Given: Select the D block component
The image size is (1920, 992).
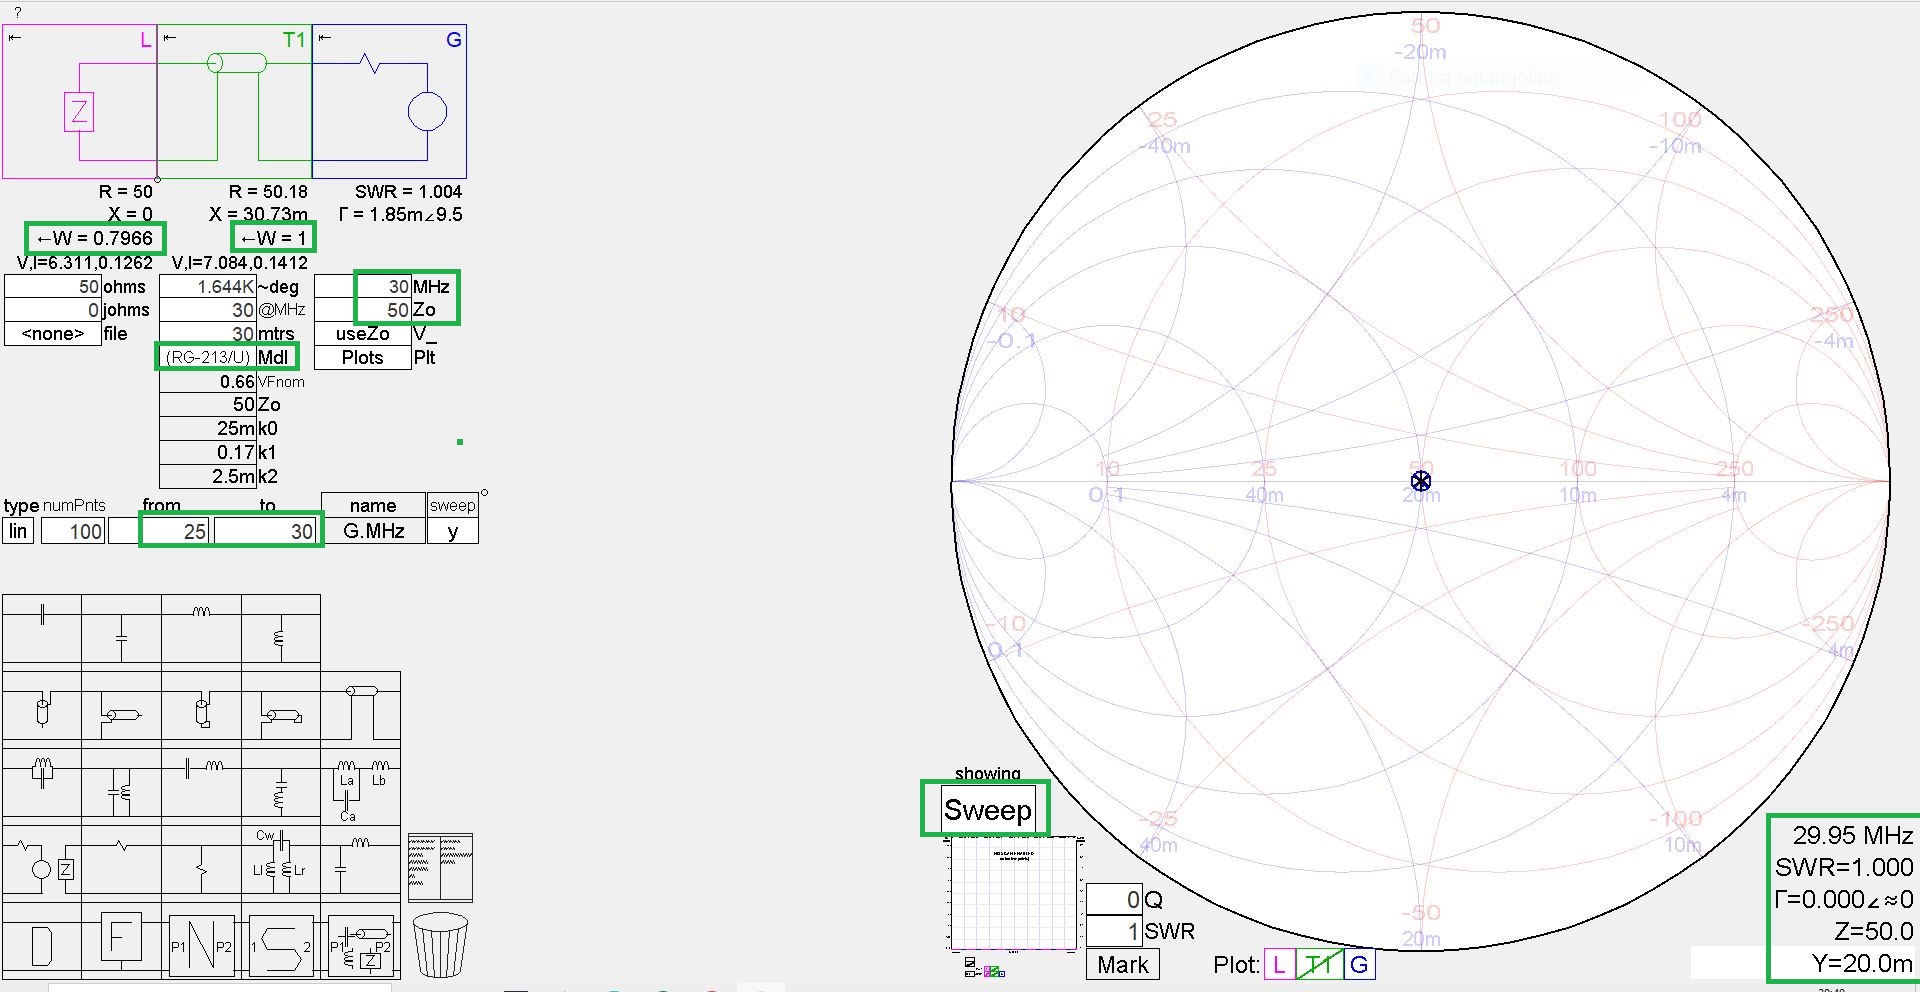Looking at the screenshot, I should [42, 943].
